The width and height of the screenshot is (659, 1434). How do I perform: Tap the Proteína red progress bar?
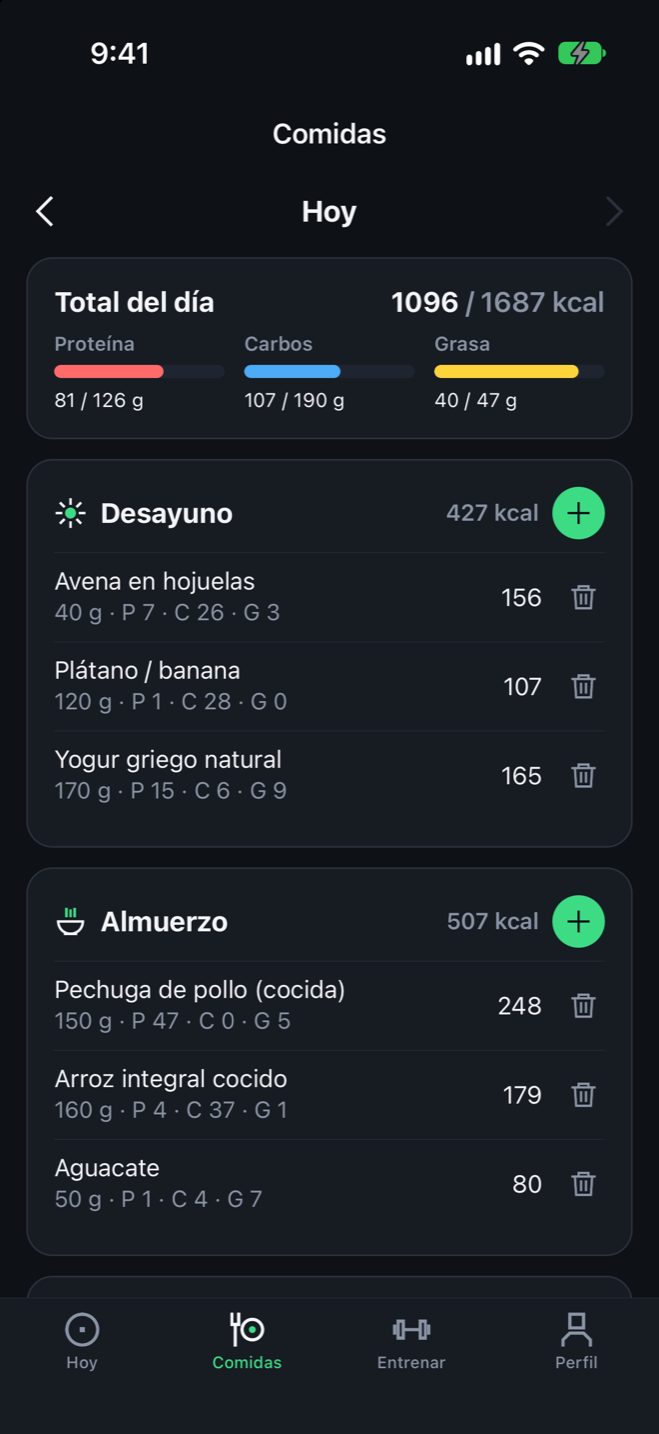139,371
